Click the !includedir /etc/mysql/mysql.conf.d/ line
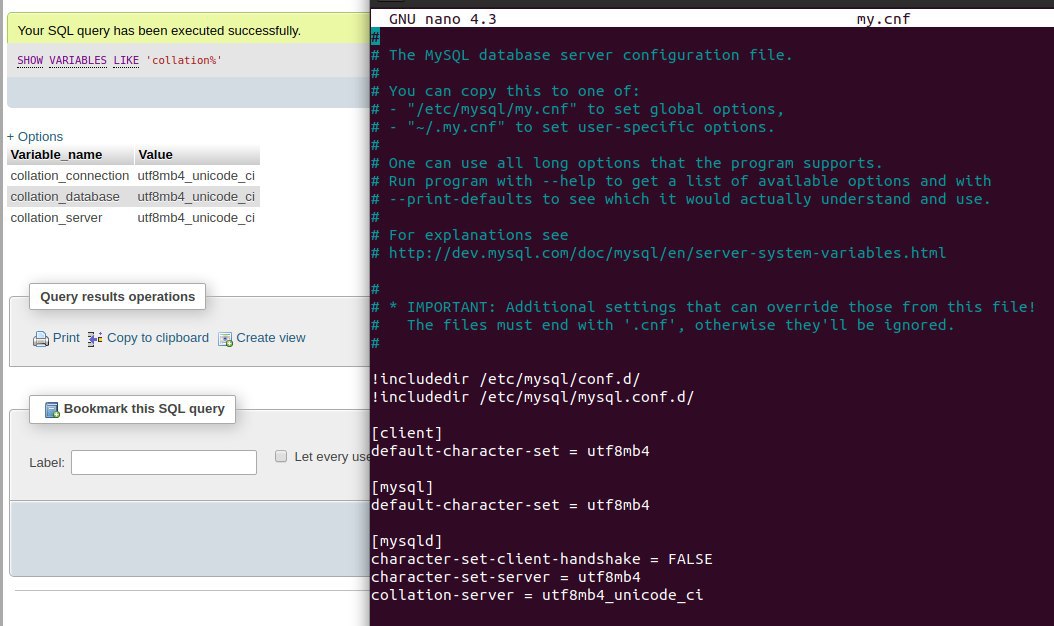Image resolution: width=1054 pixels, height=626 pixels. [x=532, y=397]
